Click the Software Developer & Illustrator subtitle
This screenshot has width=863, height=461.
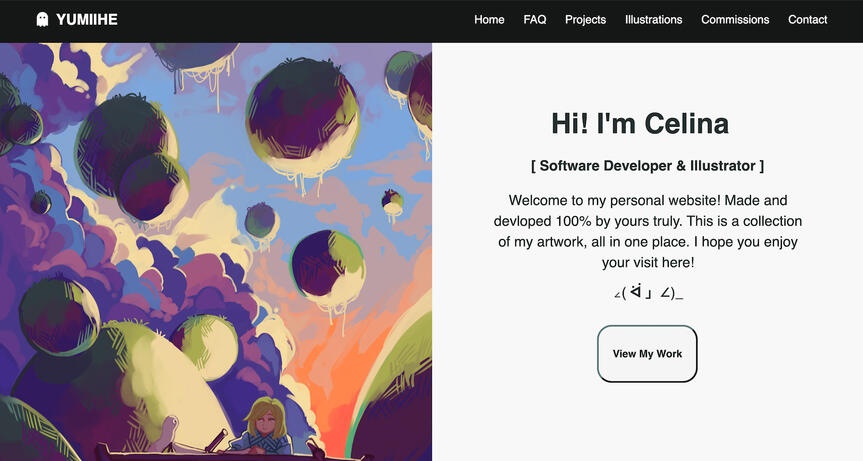(647, 166)
